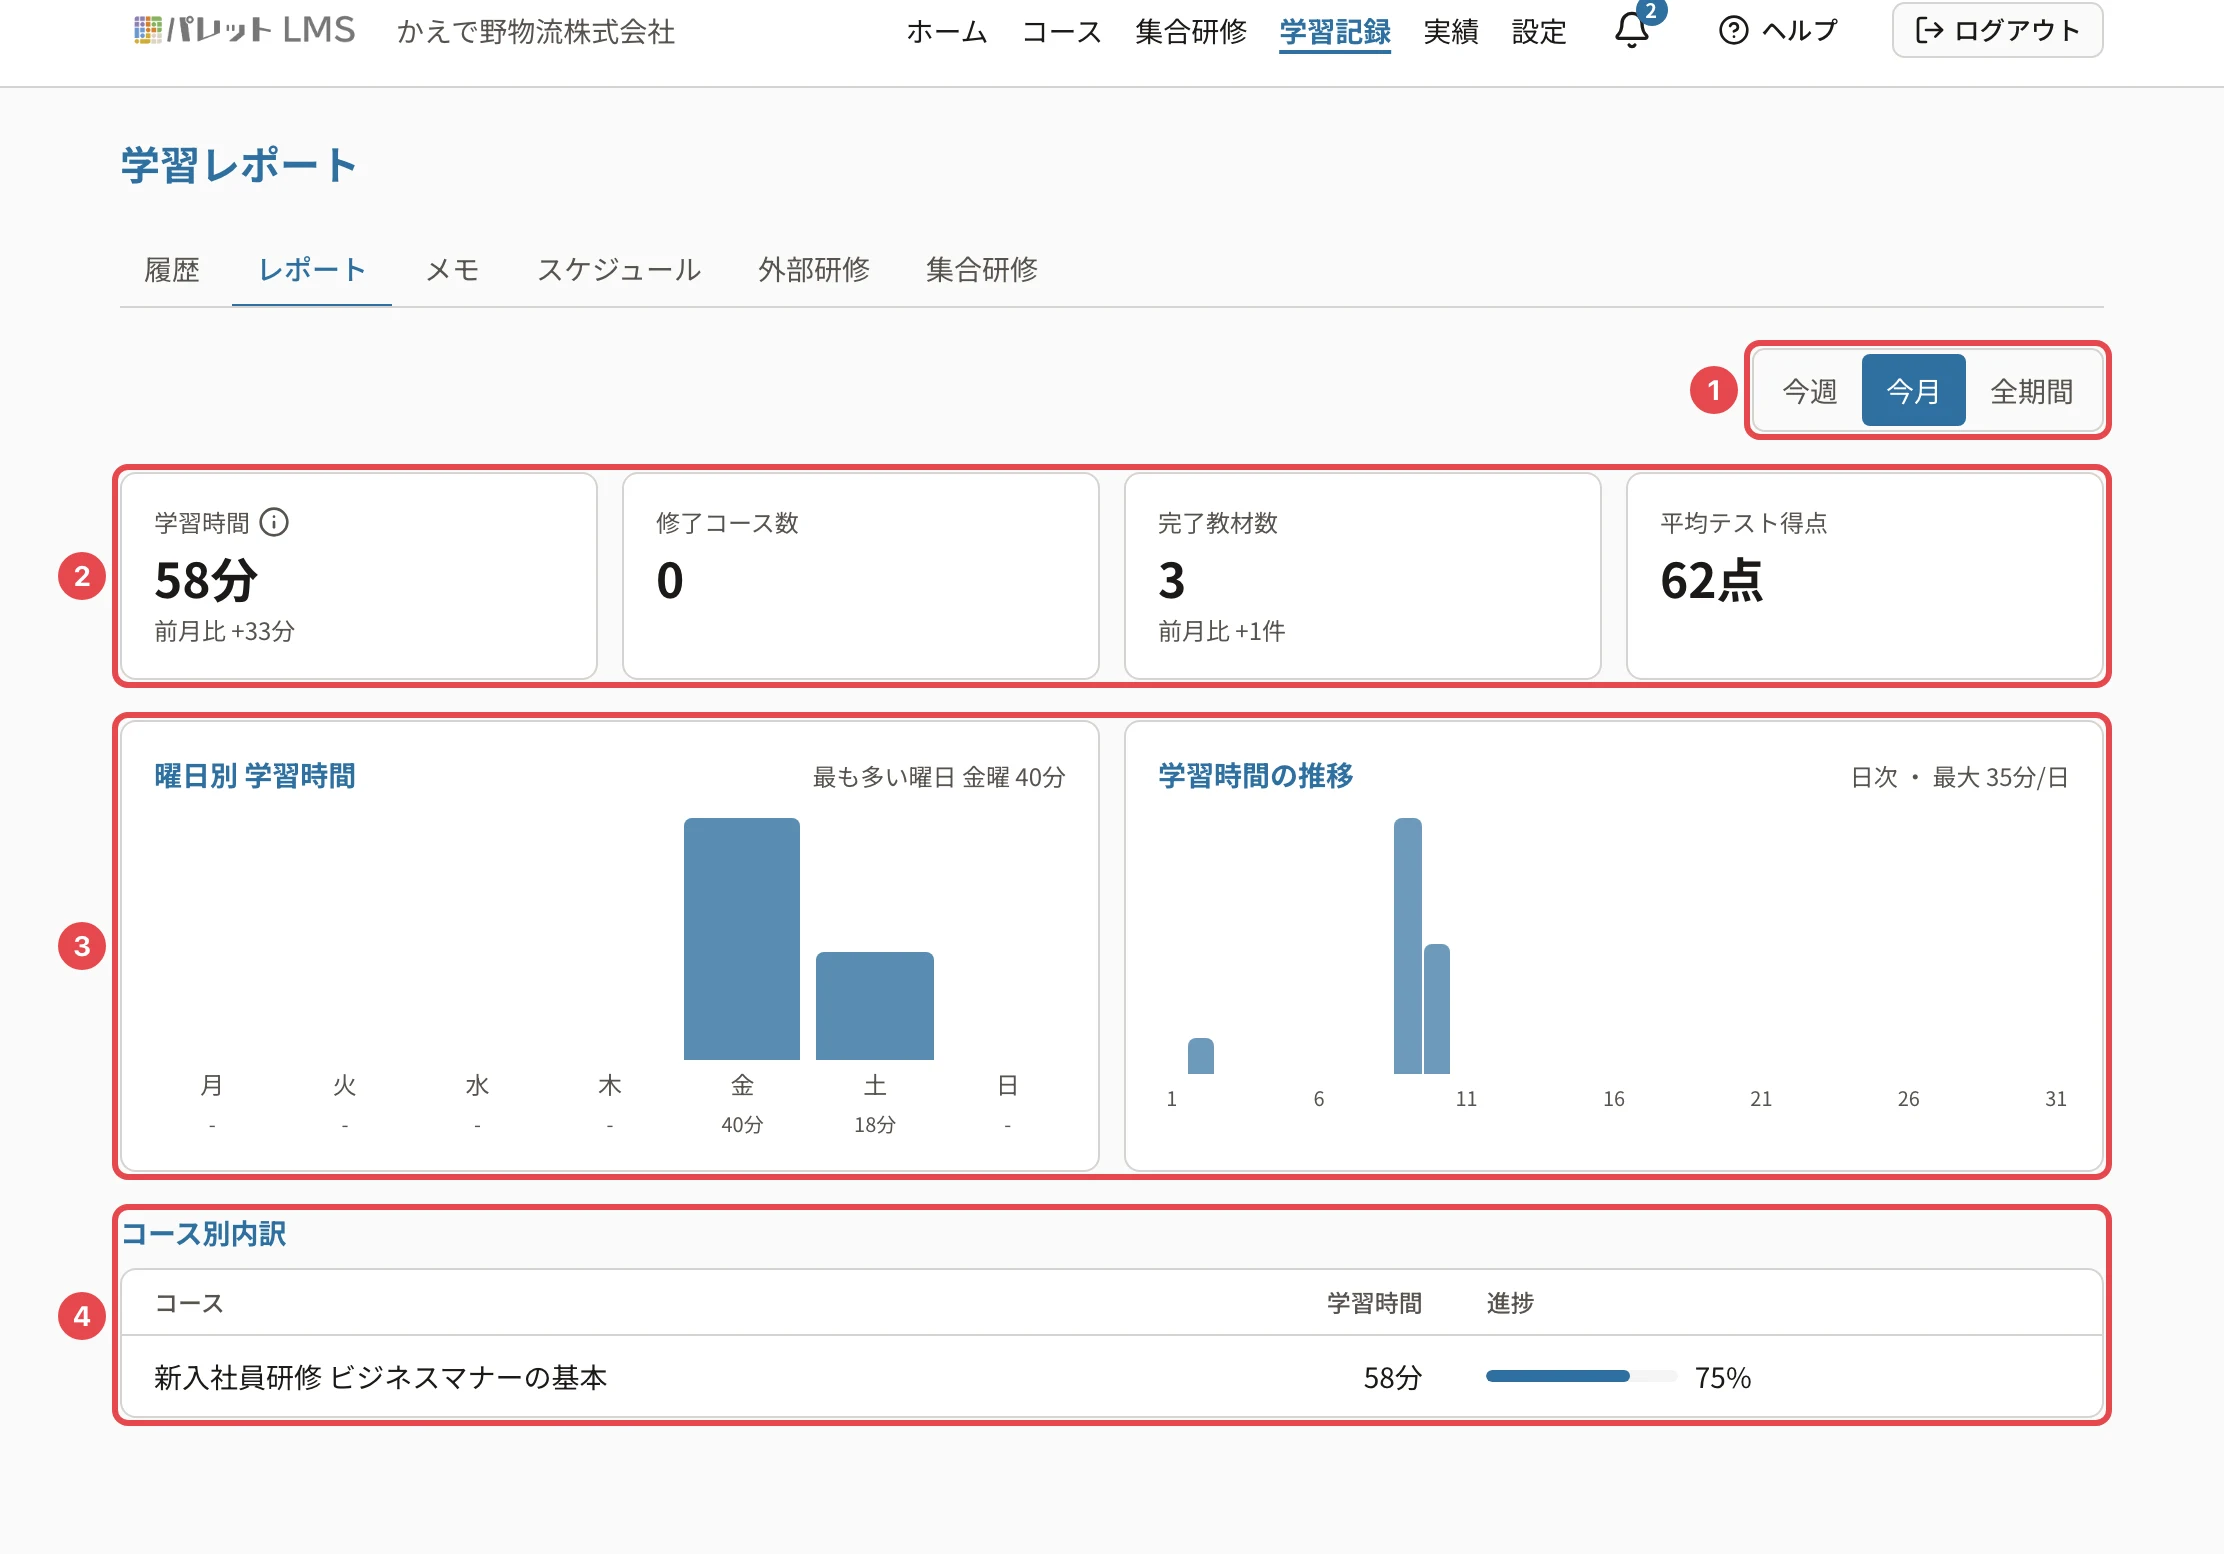Screen dimensions: 2224x1554
Task: Click the company name かえで野物流株式会社
Action: tap(535, 32)
